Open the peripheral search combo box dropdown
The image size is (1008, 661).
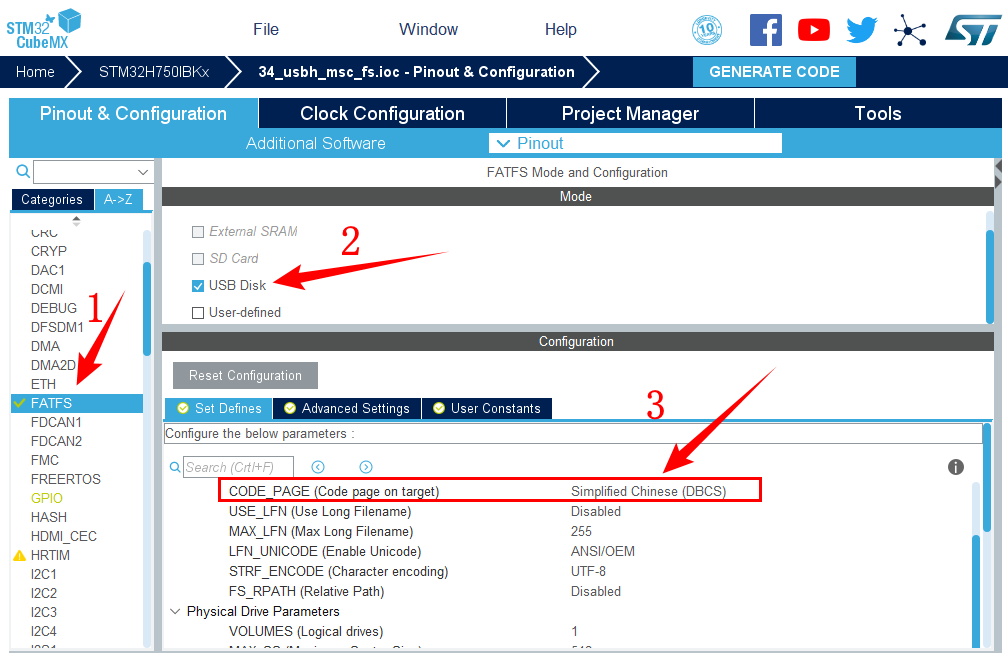click(144, 172)
